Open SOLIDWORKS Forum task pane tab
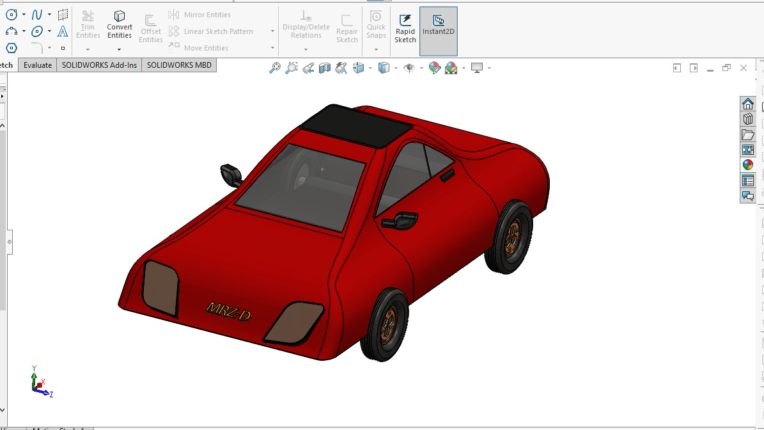Image resolution: width=764 pixels, height=430 pixels. point(748,196)
